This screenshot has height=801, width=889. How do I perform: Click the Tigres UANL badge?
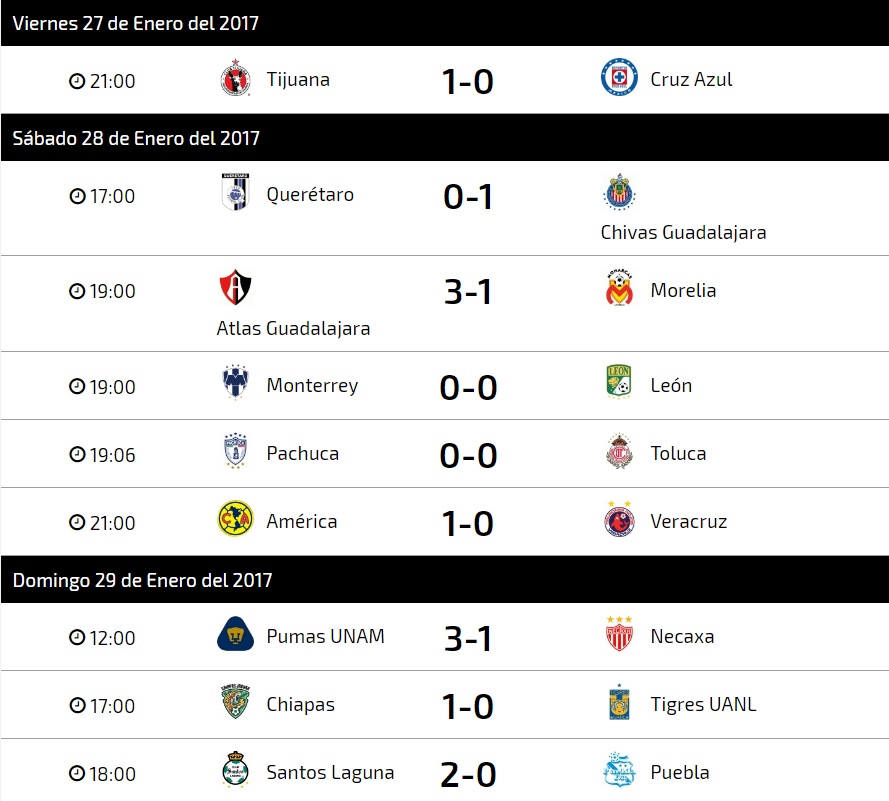[619, 702]
